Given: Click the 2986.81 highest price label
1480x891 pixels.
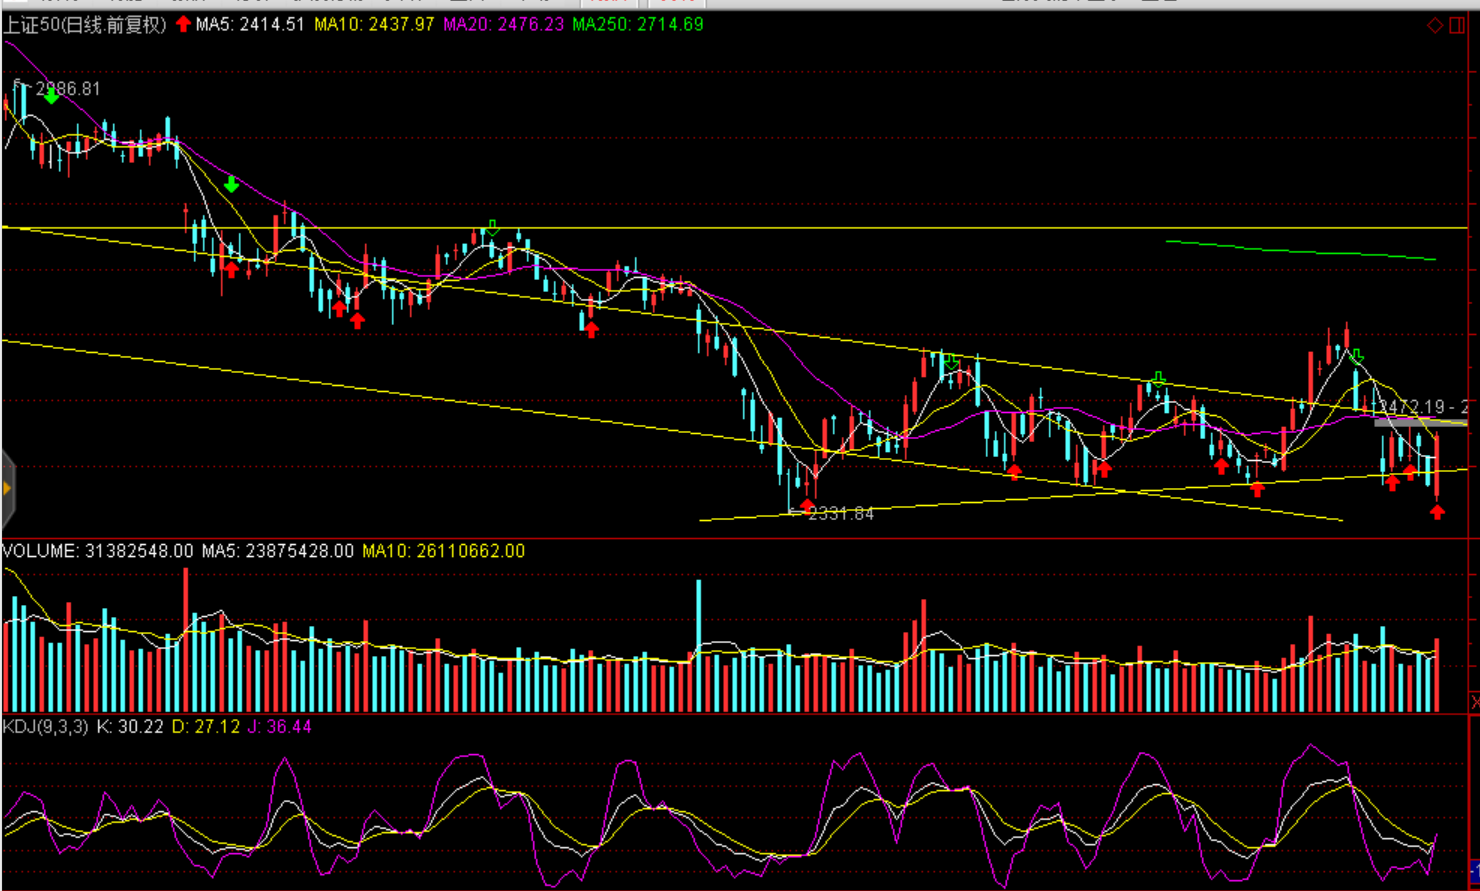Looking at the screenshot, I should click(x=68, y=89).
